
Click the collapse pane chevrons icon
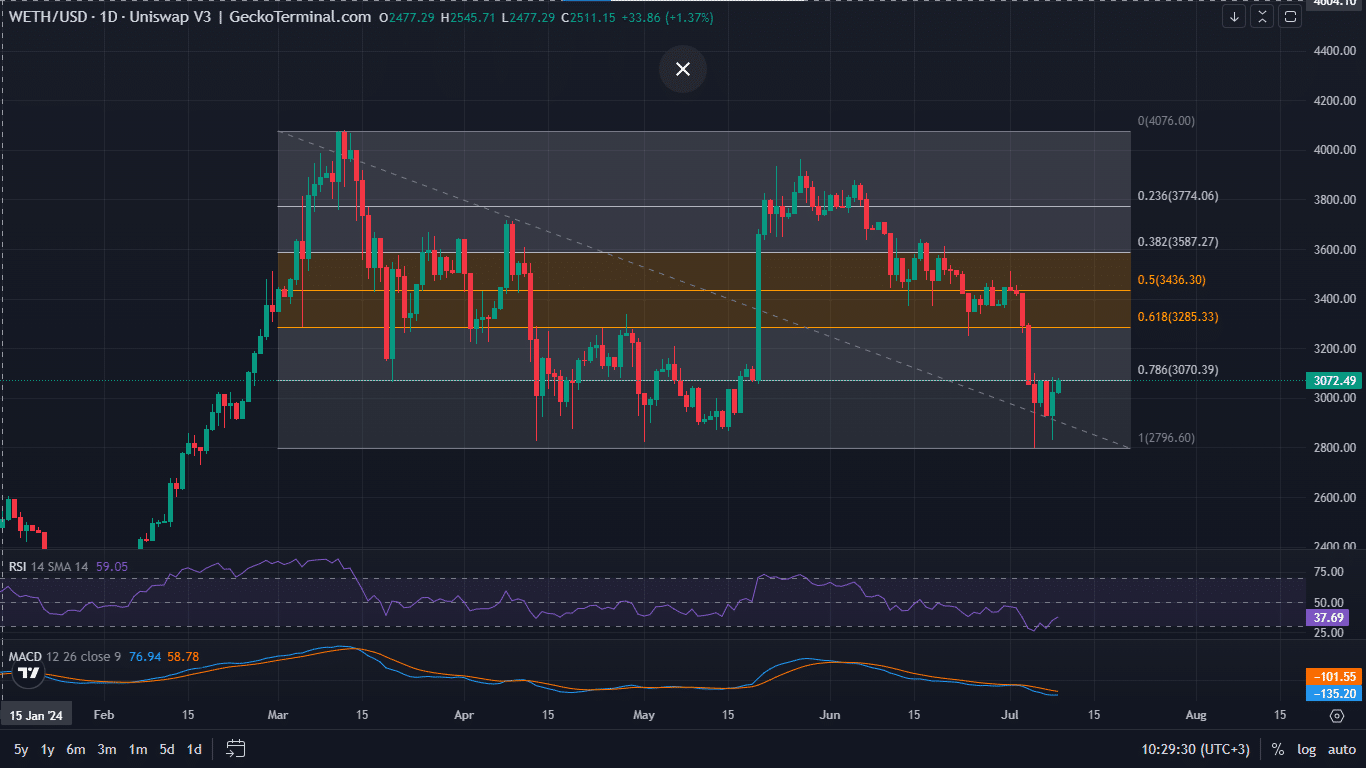[1262, 17]
